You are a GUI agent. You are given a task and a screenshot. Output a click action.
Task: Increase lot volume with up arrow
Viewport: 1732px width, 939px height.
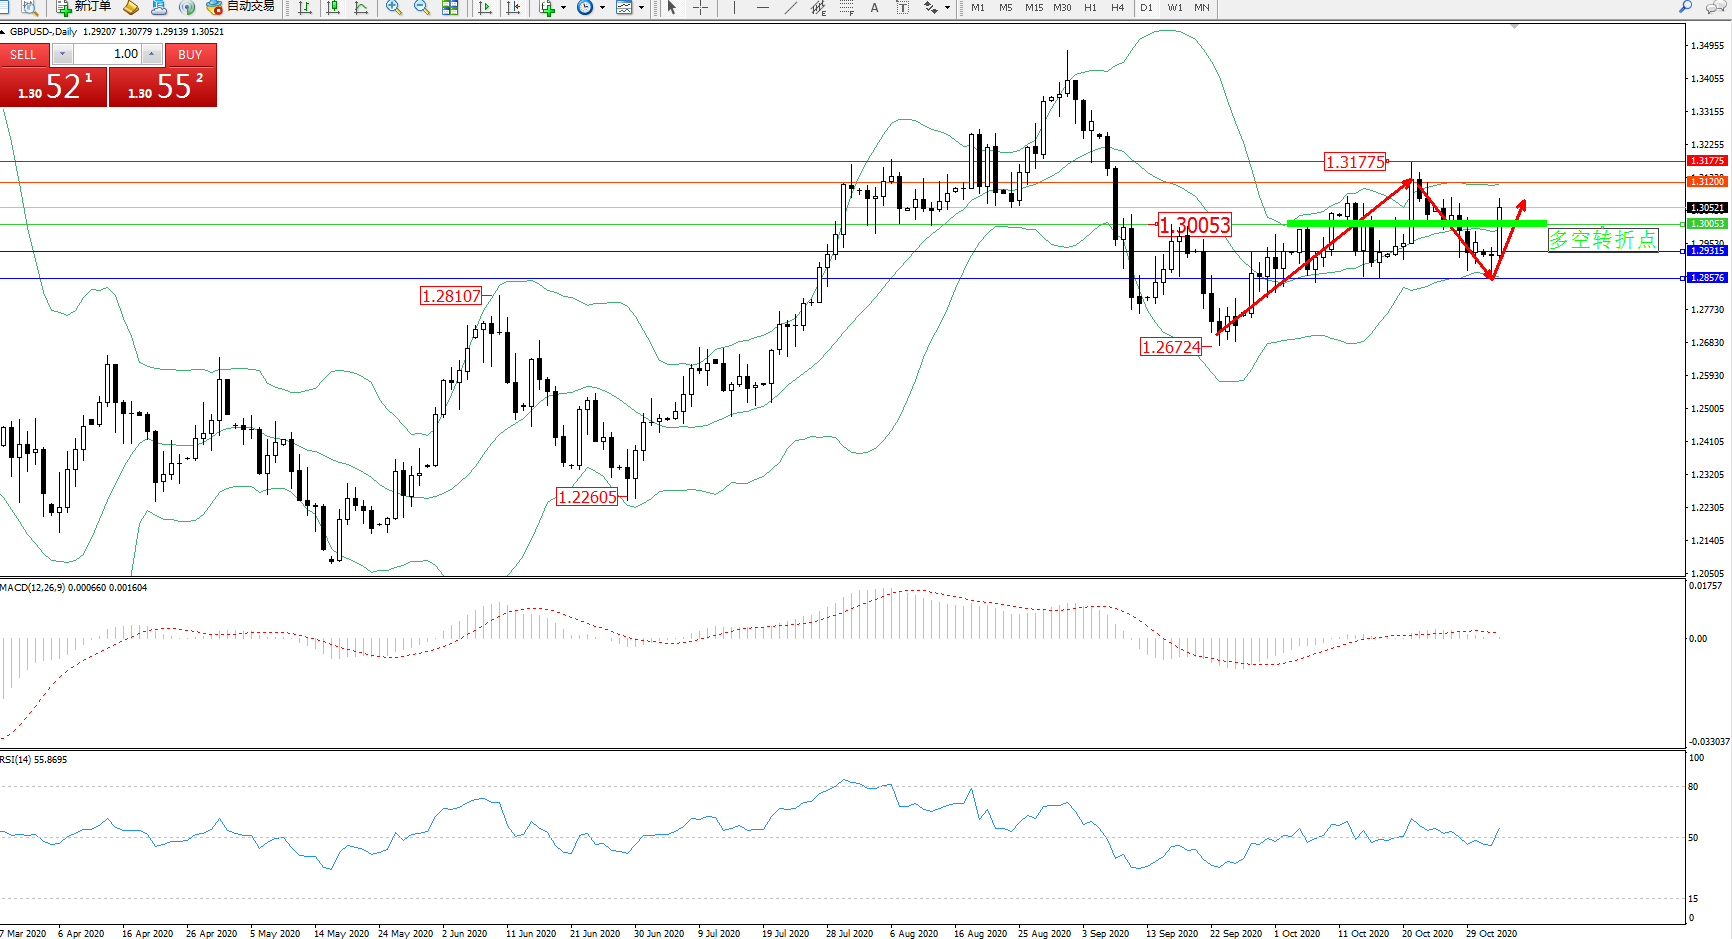coord(152,54)
